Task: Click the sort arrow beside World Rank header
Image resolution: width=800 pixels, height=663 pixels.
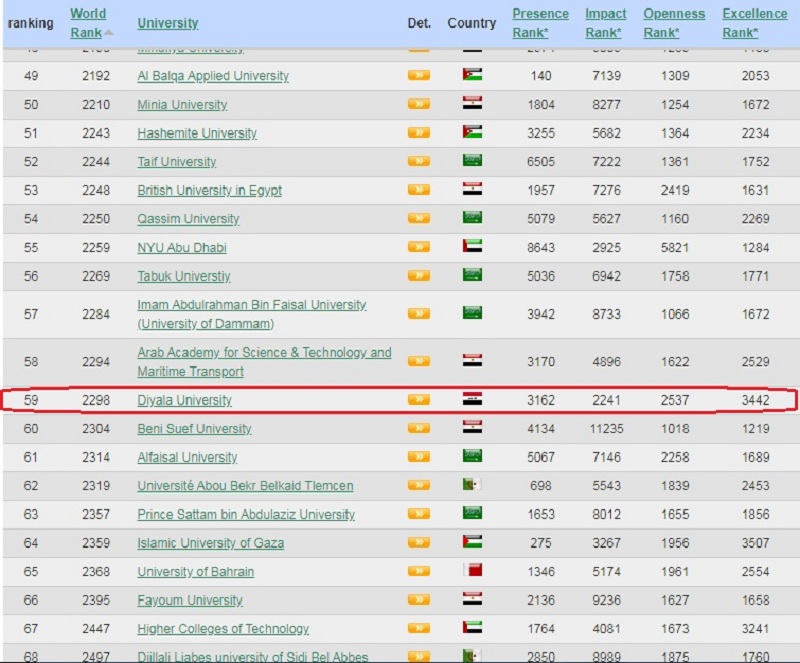Action: tap(108, 33)
